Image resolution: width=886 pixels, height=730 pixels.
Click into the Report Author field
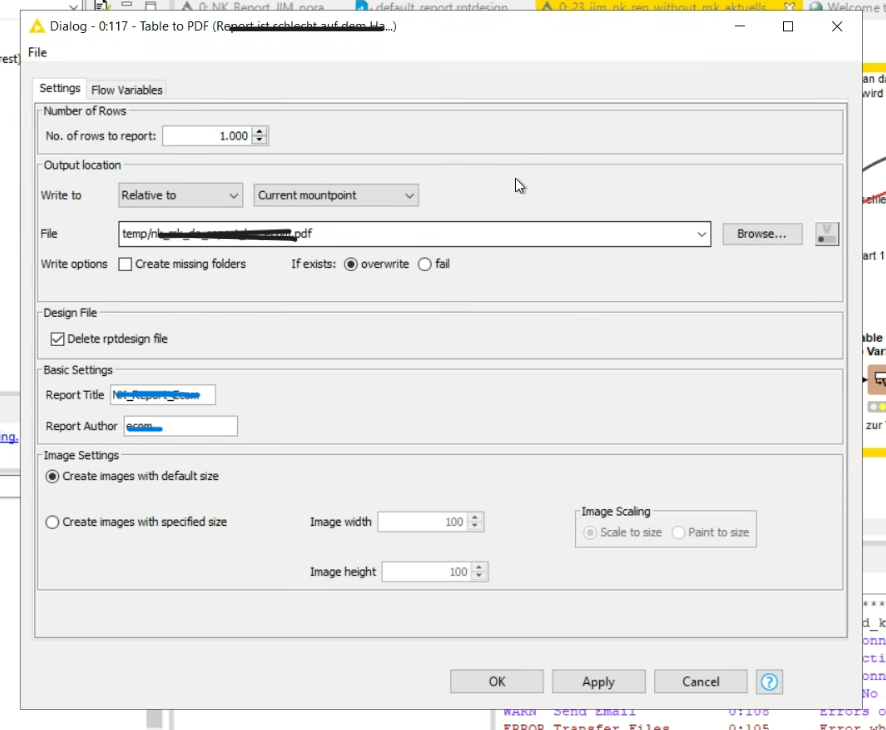(180, 426)
